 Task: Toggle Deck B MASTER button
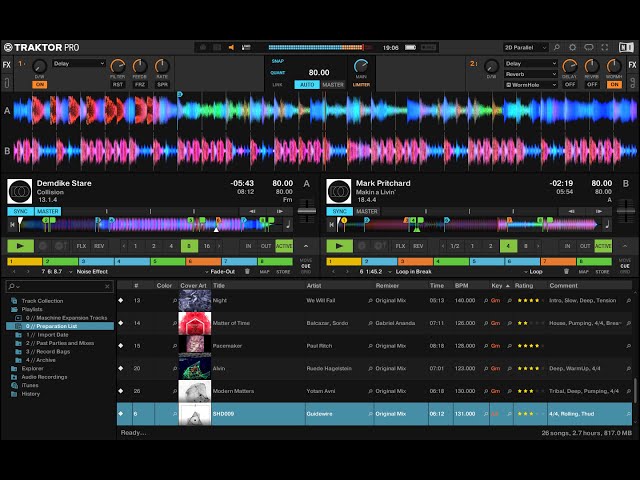367,211
